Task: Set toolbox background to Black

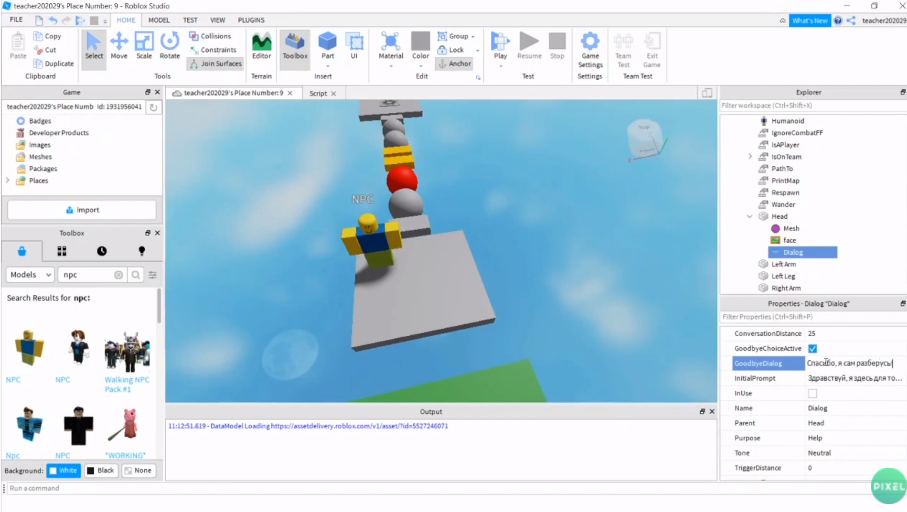Action: tap(101, 470)
